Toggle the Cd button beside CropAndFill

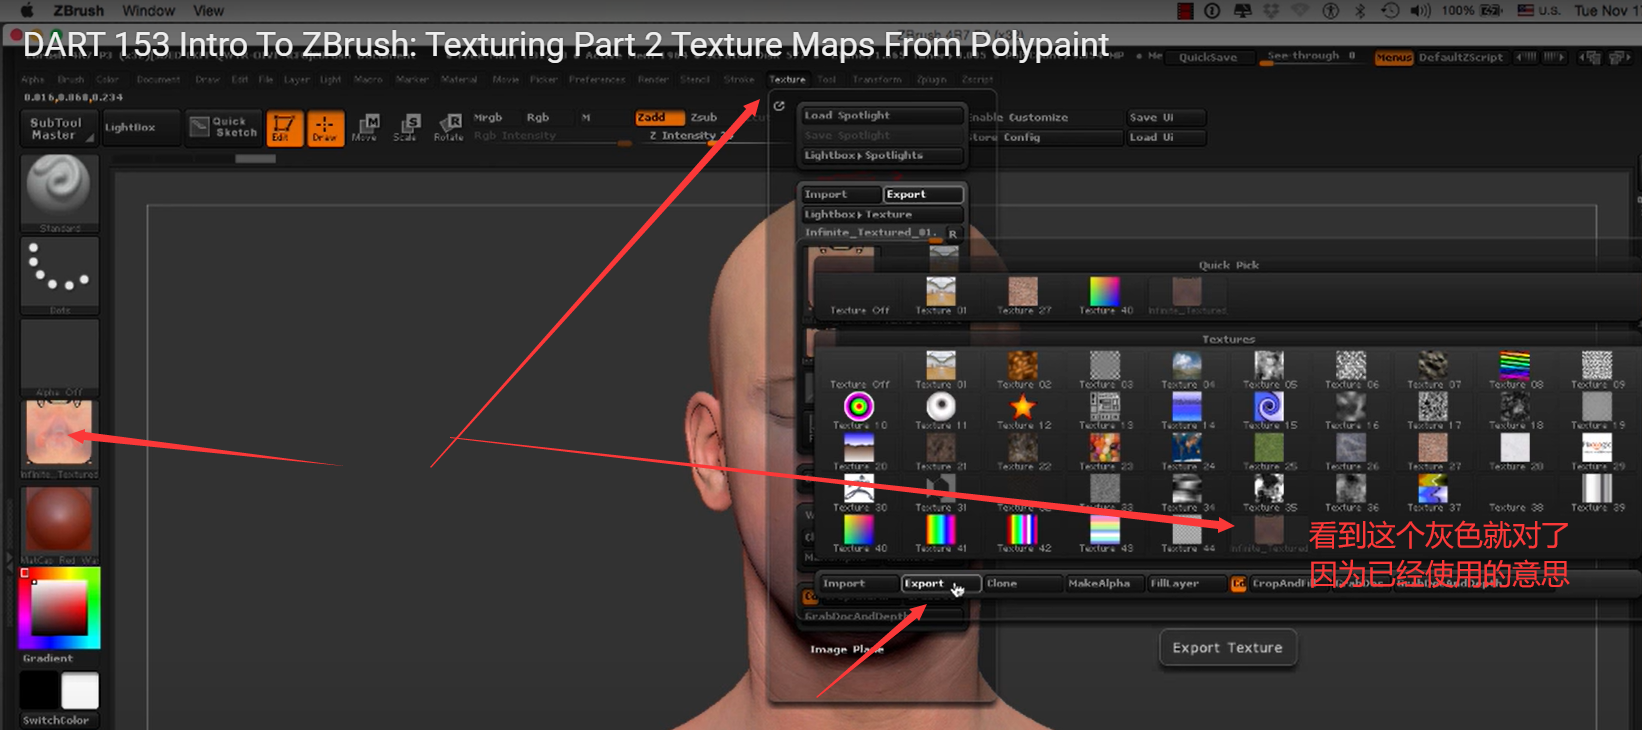(x=1238, y=584)
